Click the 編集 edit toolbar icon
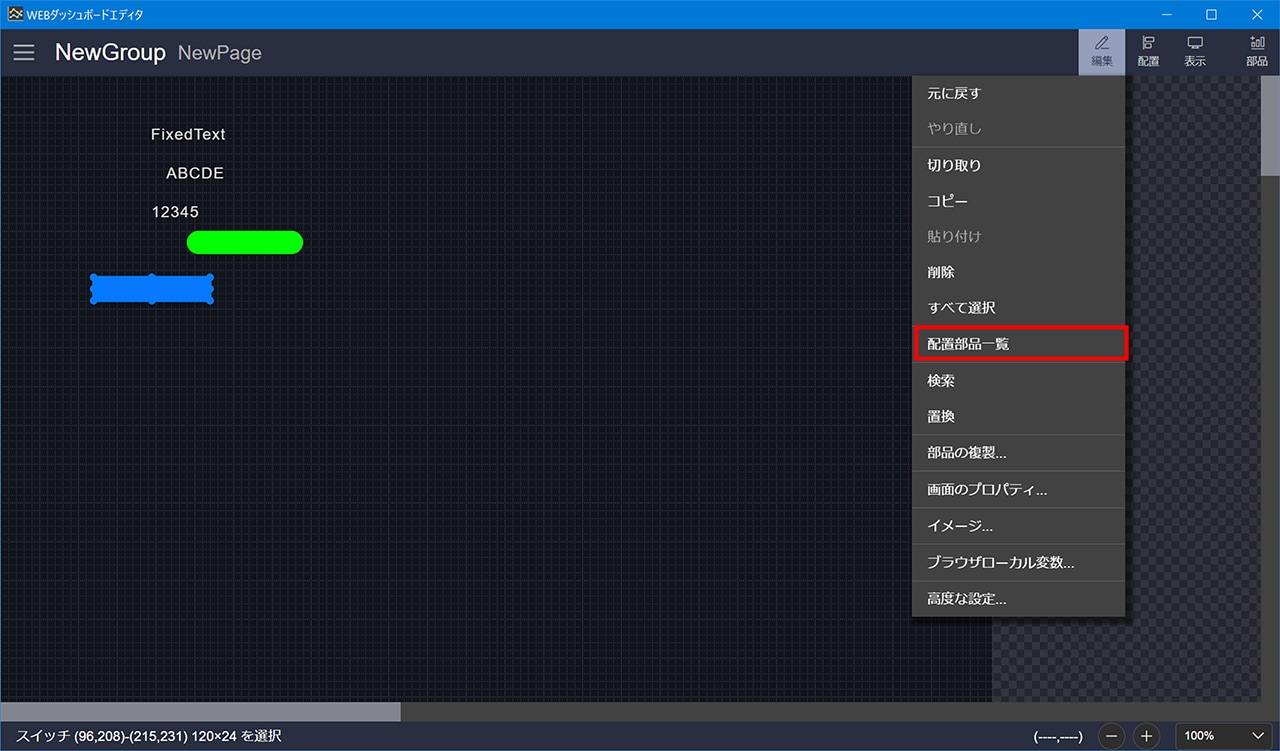Screen dimensions: 1280x751 pyautogui.click(x=1101, y=52)
